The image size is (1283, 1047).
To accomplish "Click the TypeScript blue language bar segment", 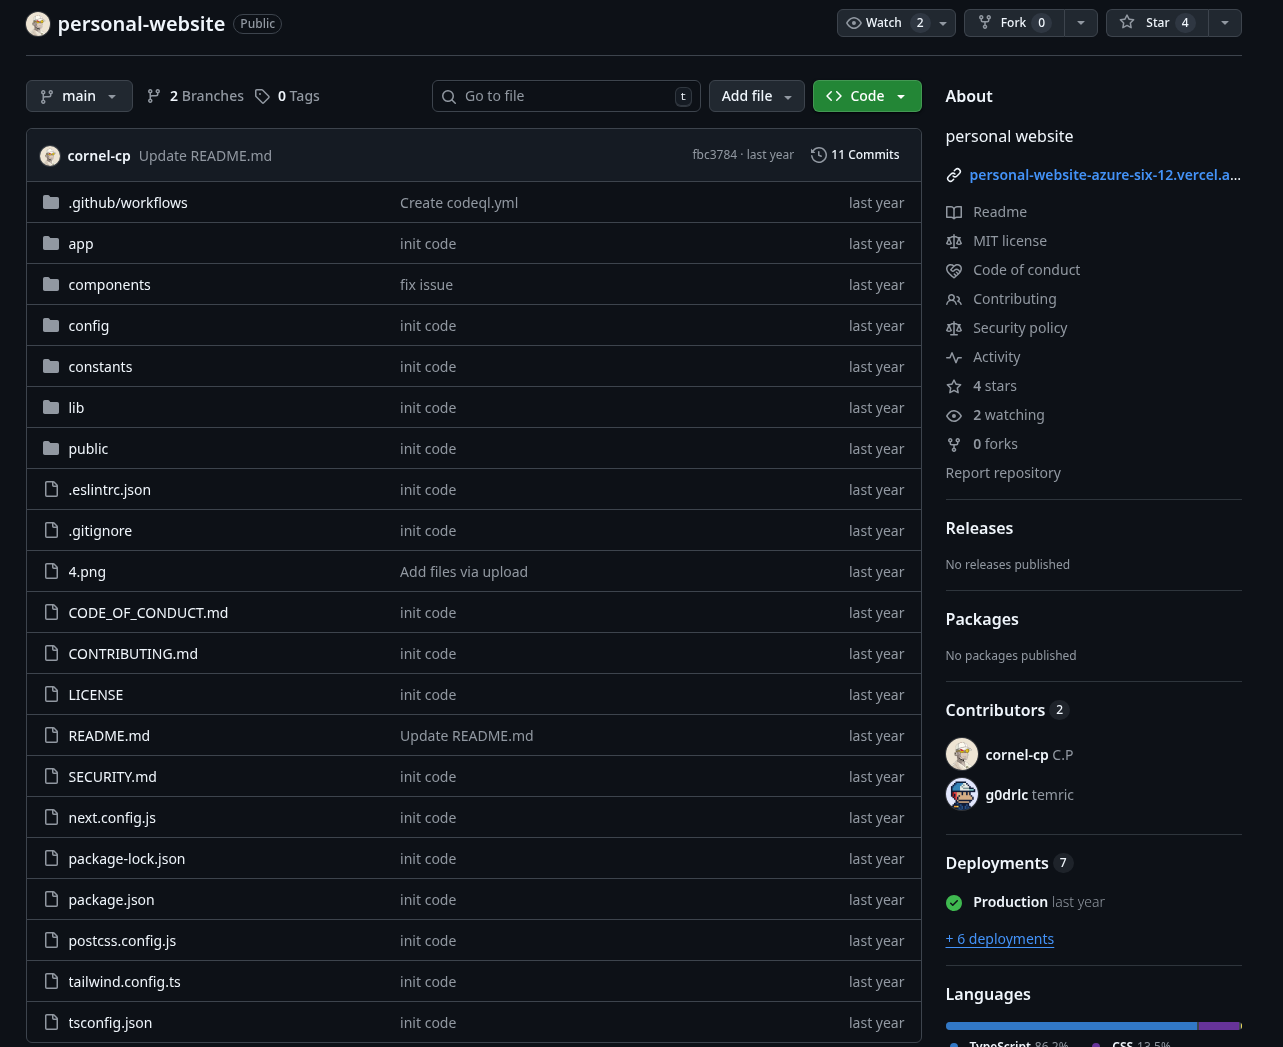I will point(1070,1026).
